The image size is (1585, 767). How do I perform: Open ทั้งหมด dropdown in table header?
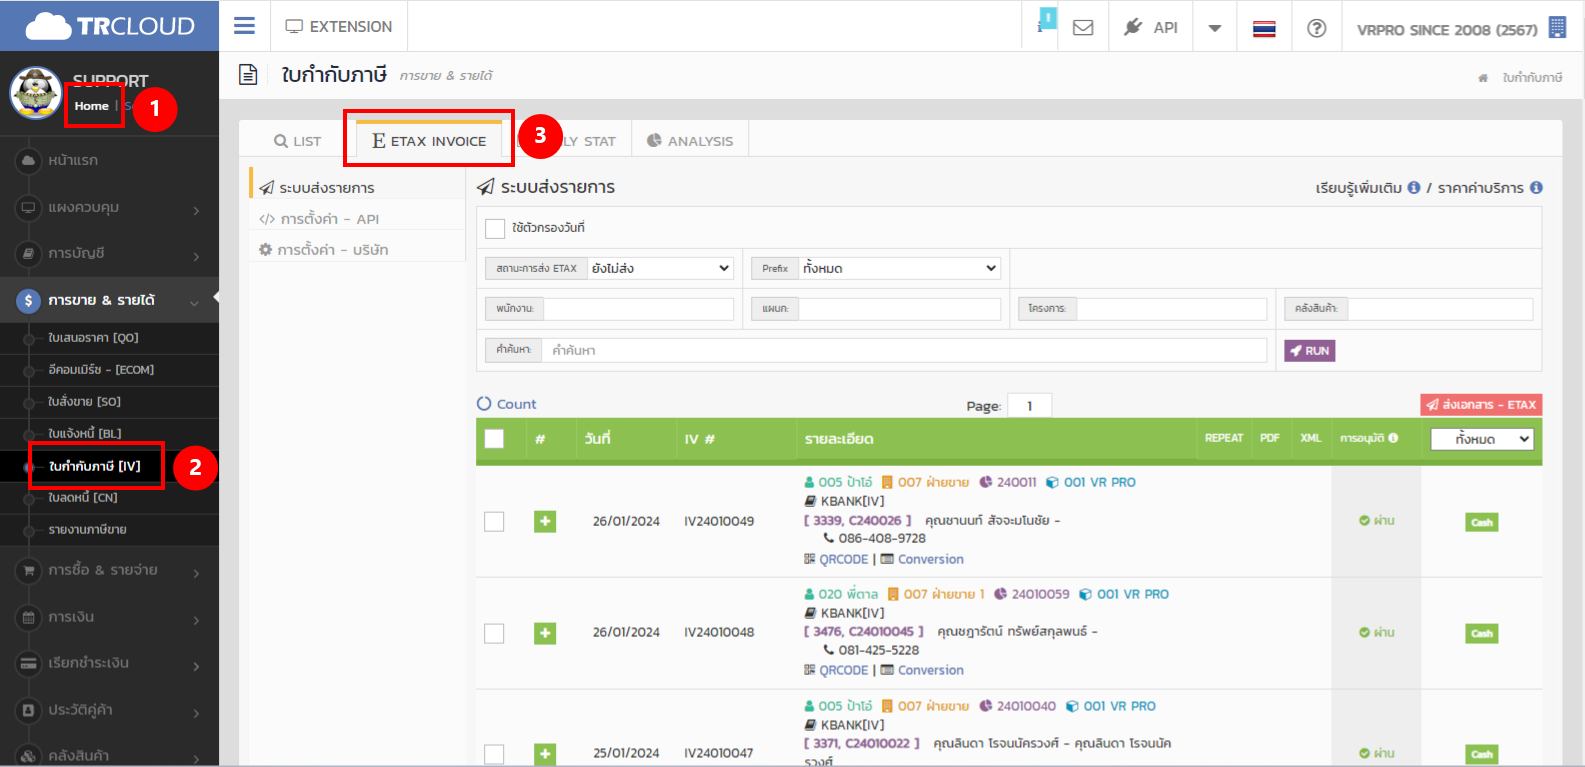coord(1482,439)
